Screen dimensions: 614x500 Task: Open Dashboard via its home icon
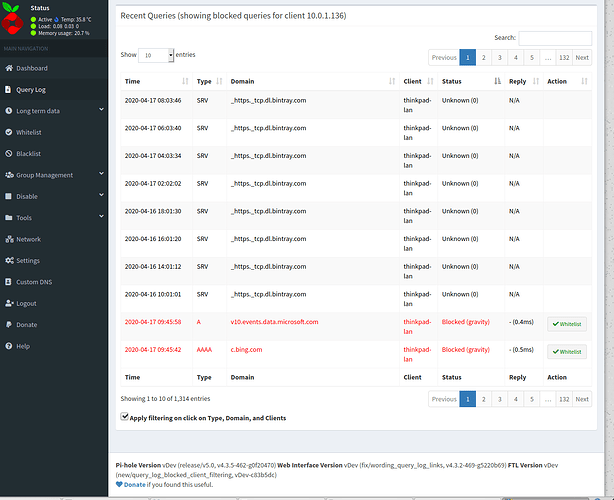point(9,68)
